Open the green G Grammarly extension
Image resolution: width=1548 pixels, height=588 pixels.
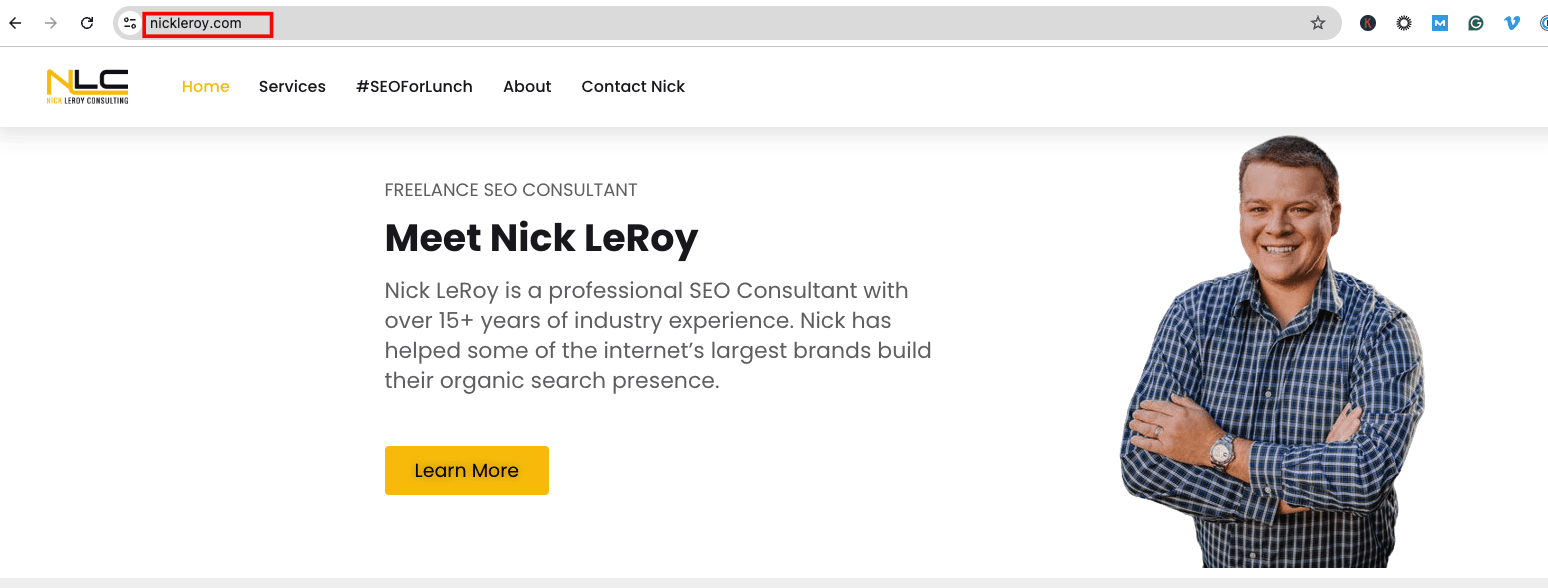coord(1476,23)
